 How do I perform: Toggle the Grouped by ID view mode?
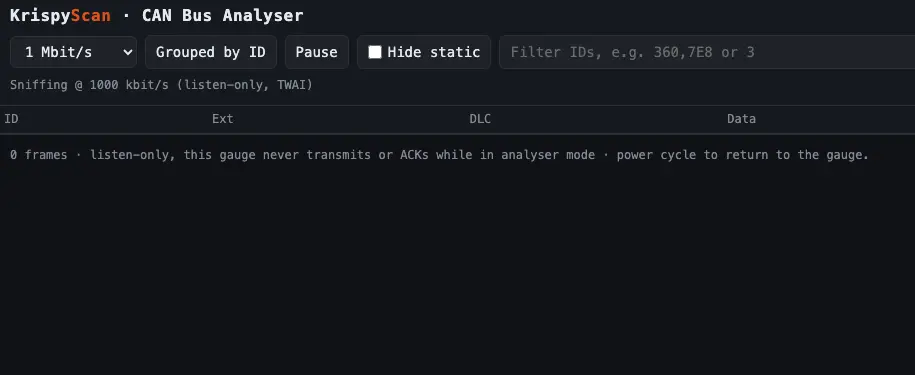tap(211, 52)
